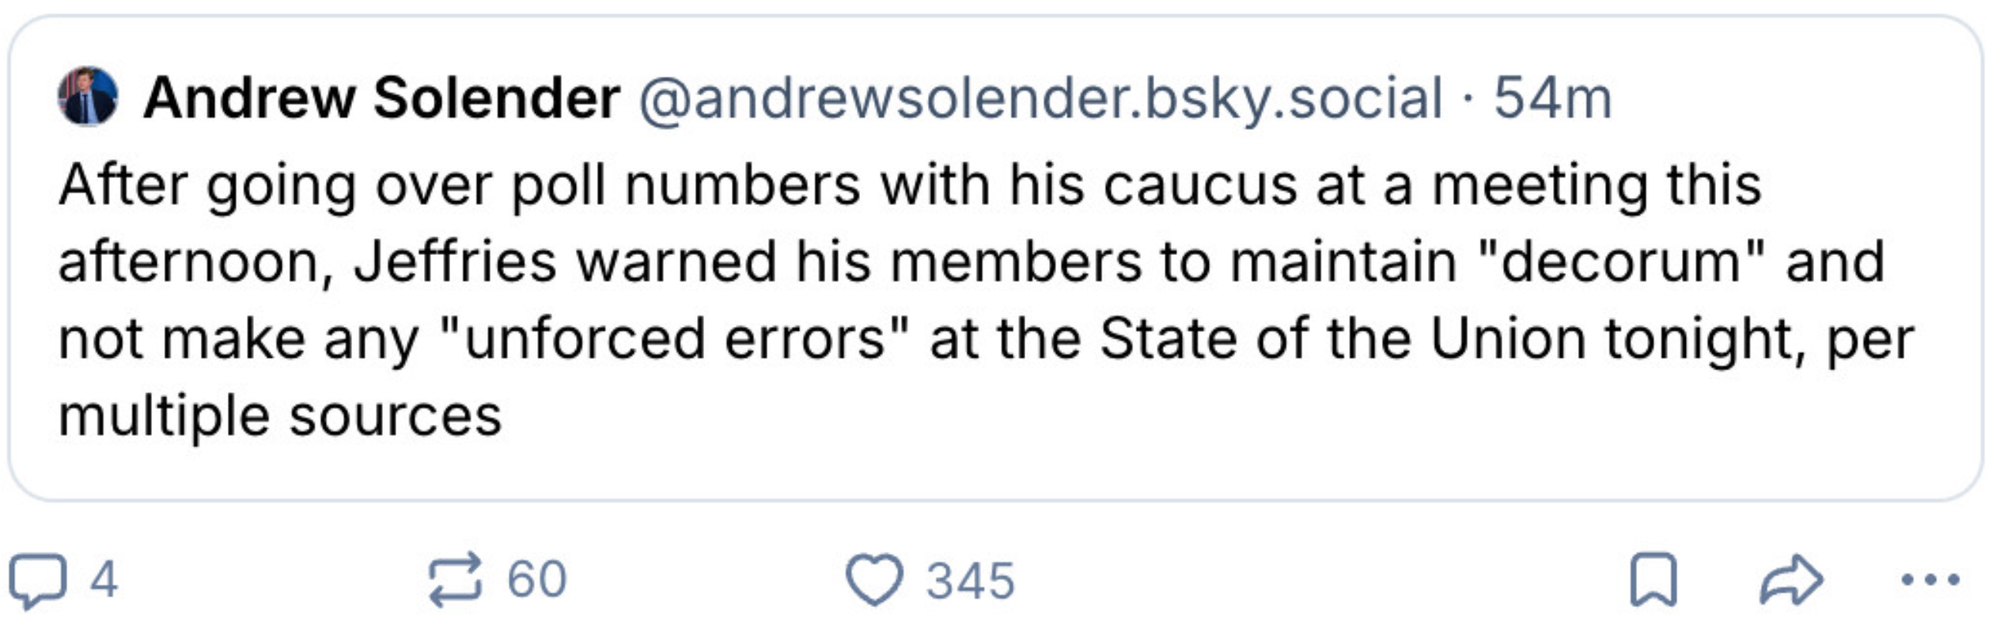Click the share arrow icon
Screen dimensions: 2000x641
point(1791,580)
